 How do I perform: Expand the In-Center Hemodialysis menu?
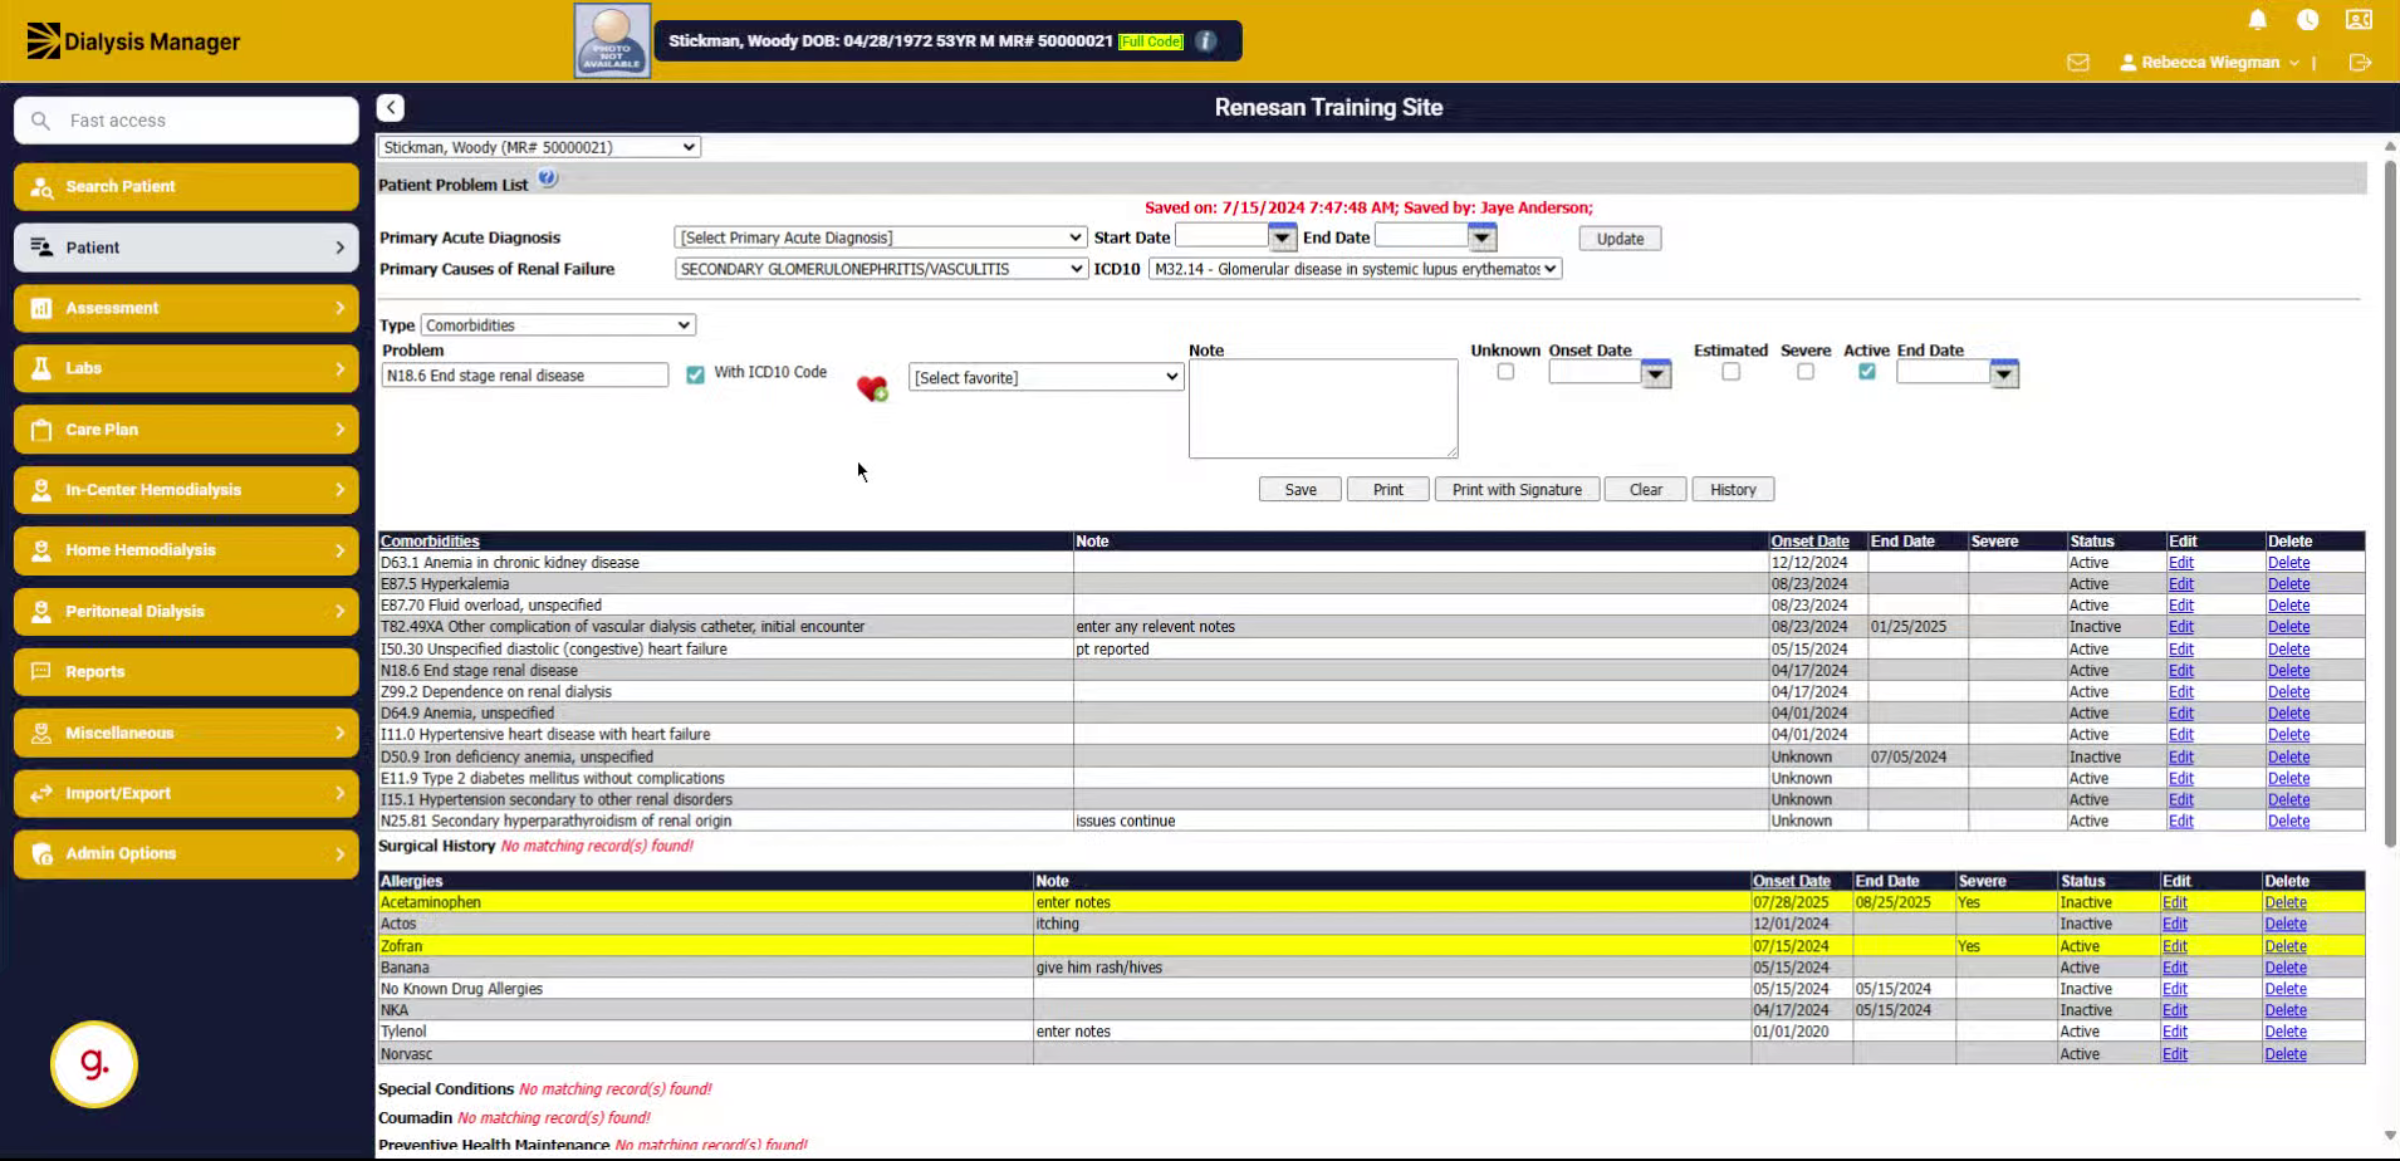pyautogui.click(x=186, y=490)
